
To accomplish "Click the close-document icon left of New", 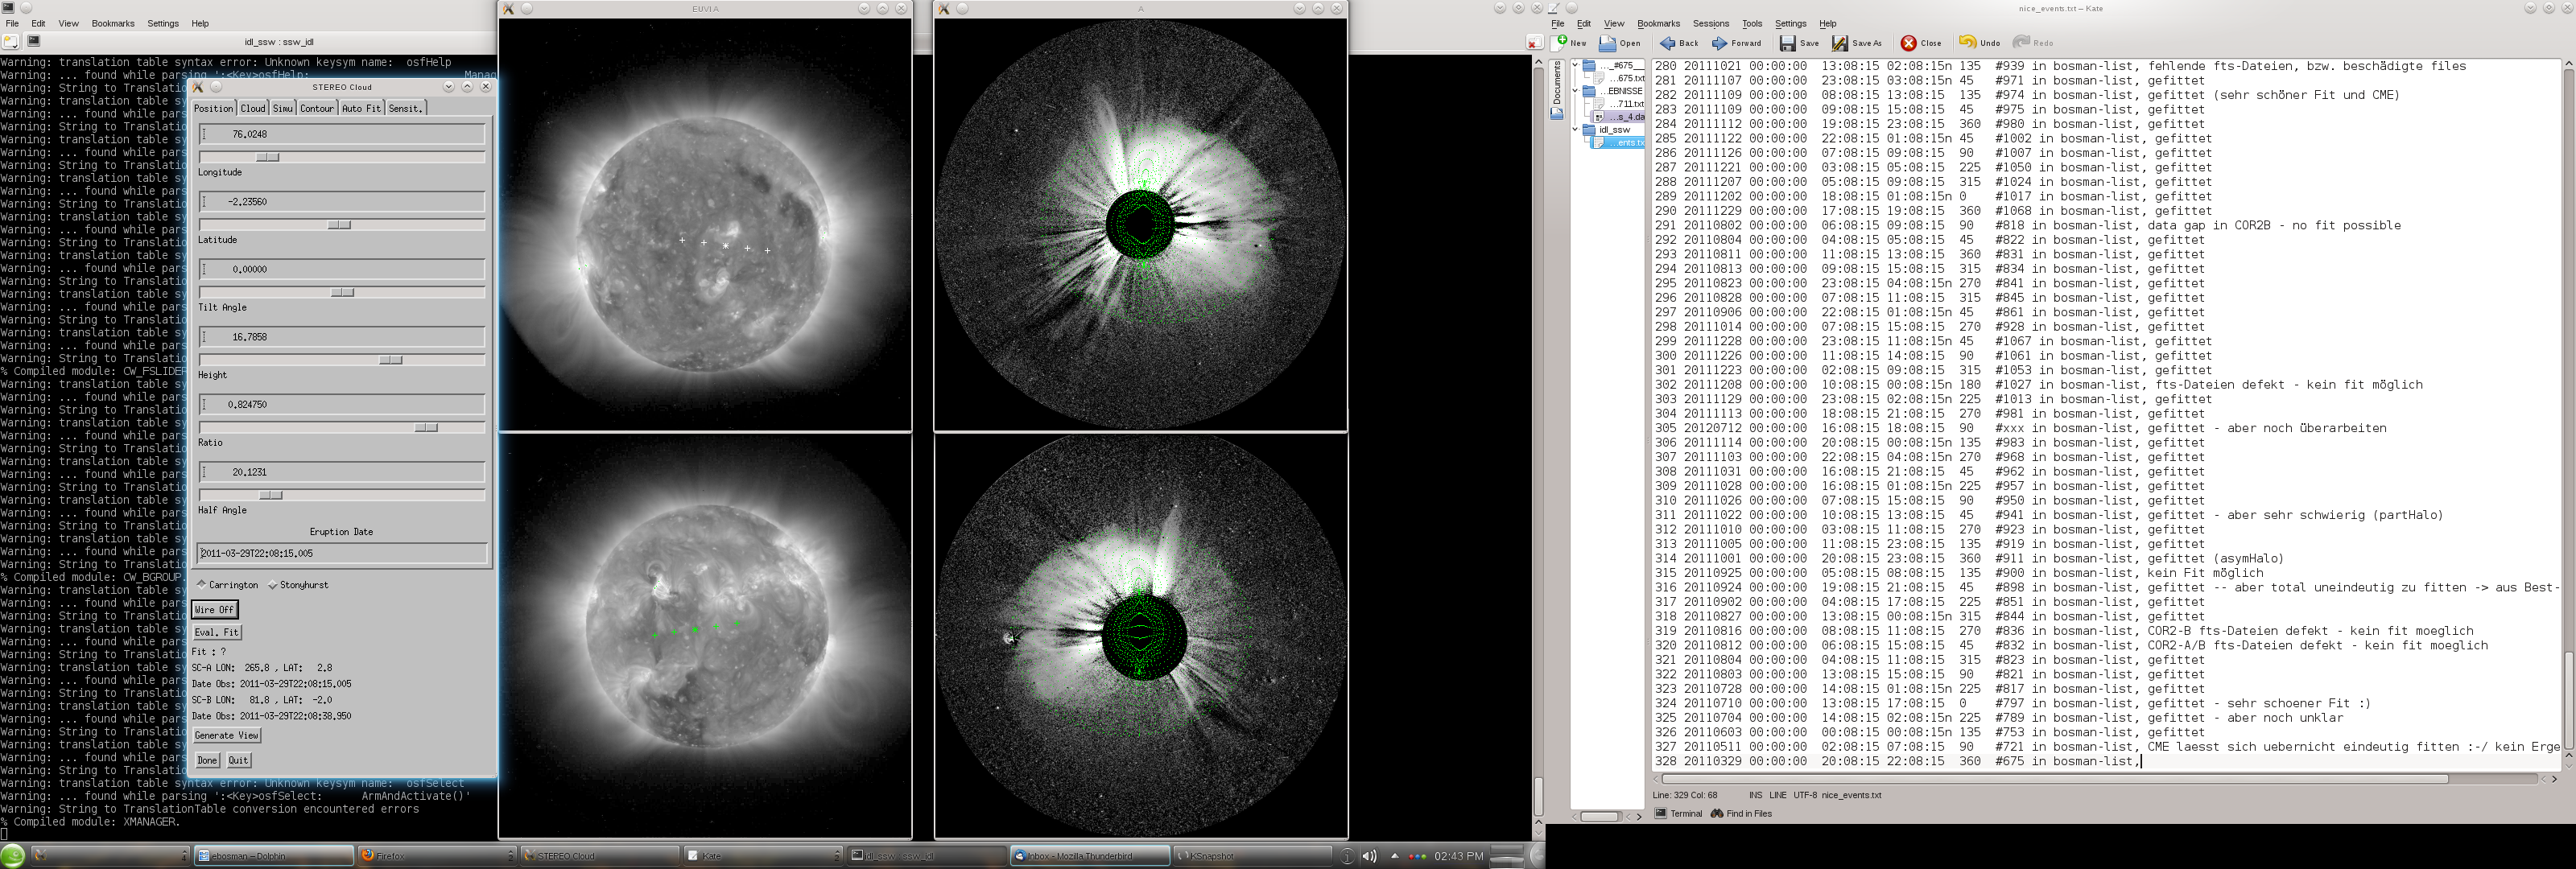I will 1534,43.
